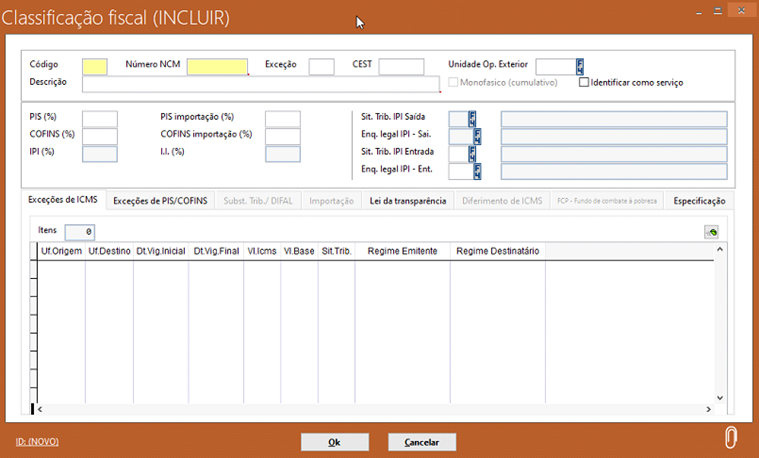759x458 pixels.
Task: Enable Identificar como serviço checkbox
Action: tap(584, 83)
